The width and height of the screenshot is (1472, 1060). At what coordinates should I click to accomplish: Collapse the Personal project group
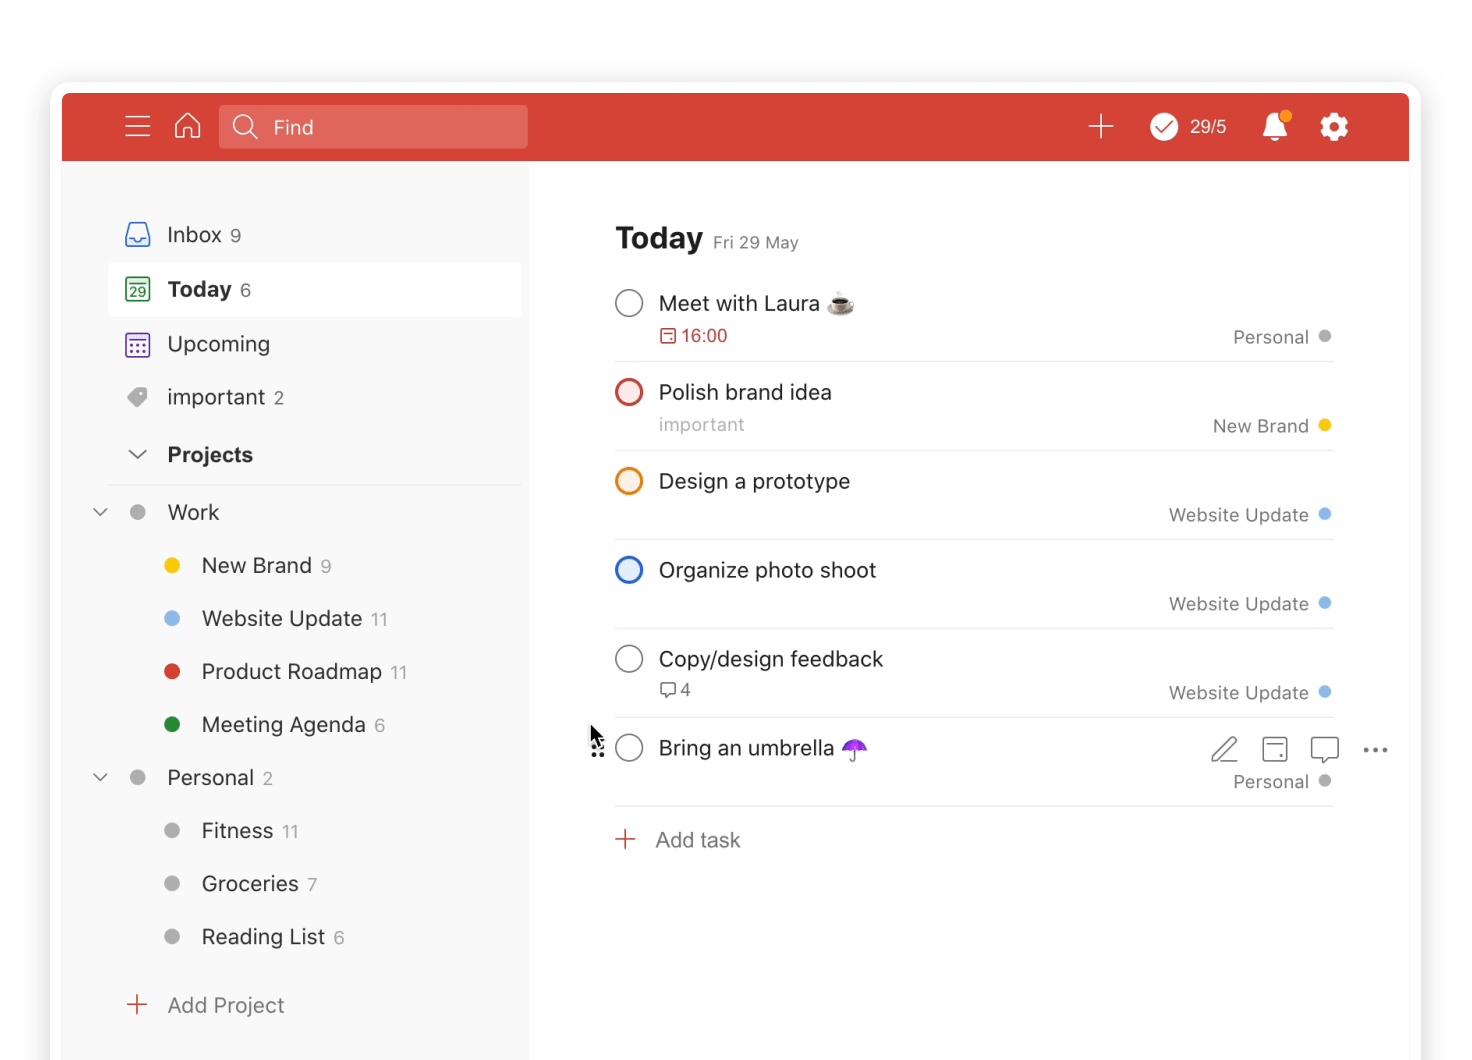point(100,778)
